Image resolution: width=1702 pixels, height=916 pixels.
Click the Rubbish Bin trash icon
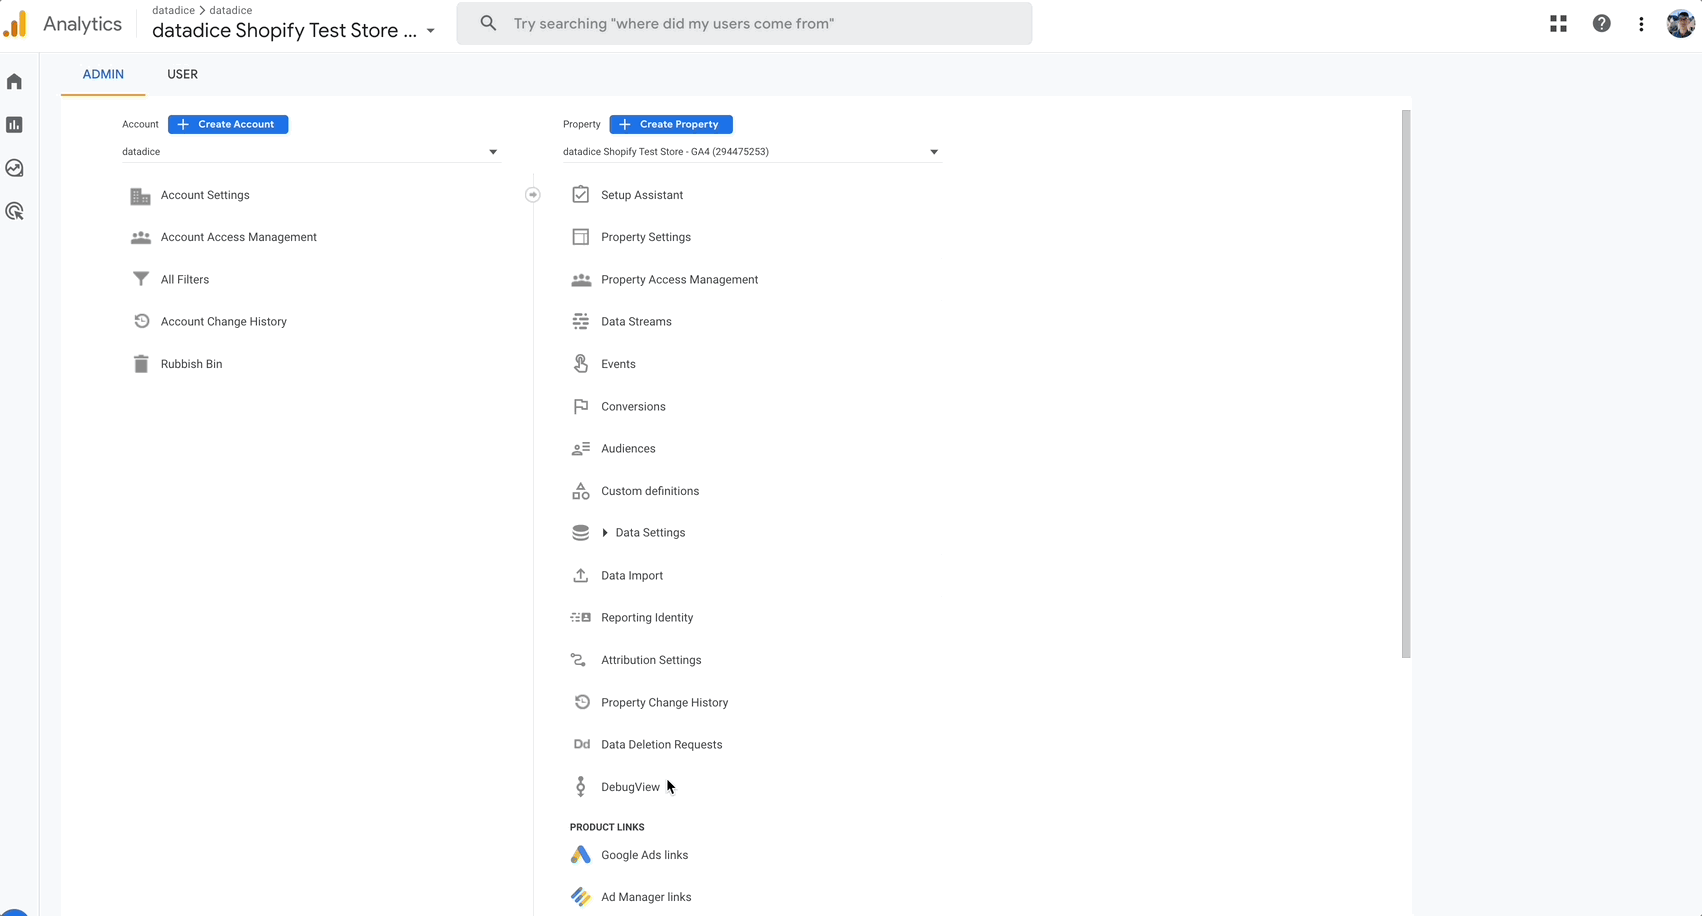click(141, 364)
